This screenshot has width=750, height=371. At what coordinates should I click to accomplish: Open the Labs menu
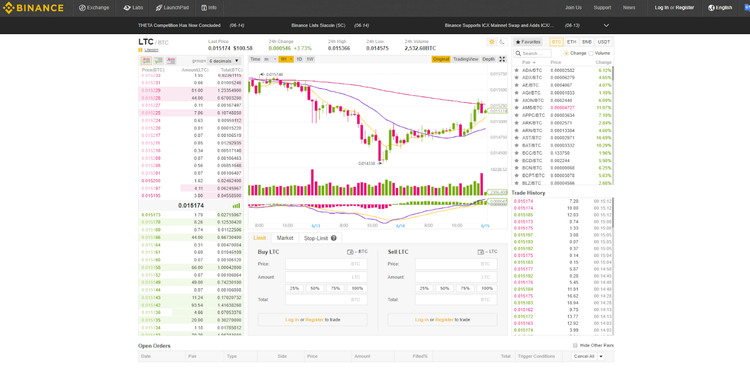tap(133, 8)
